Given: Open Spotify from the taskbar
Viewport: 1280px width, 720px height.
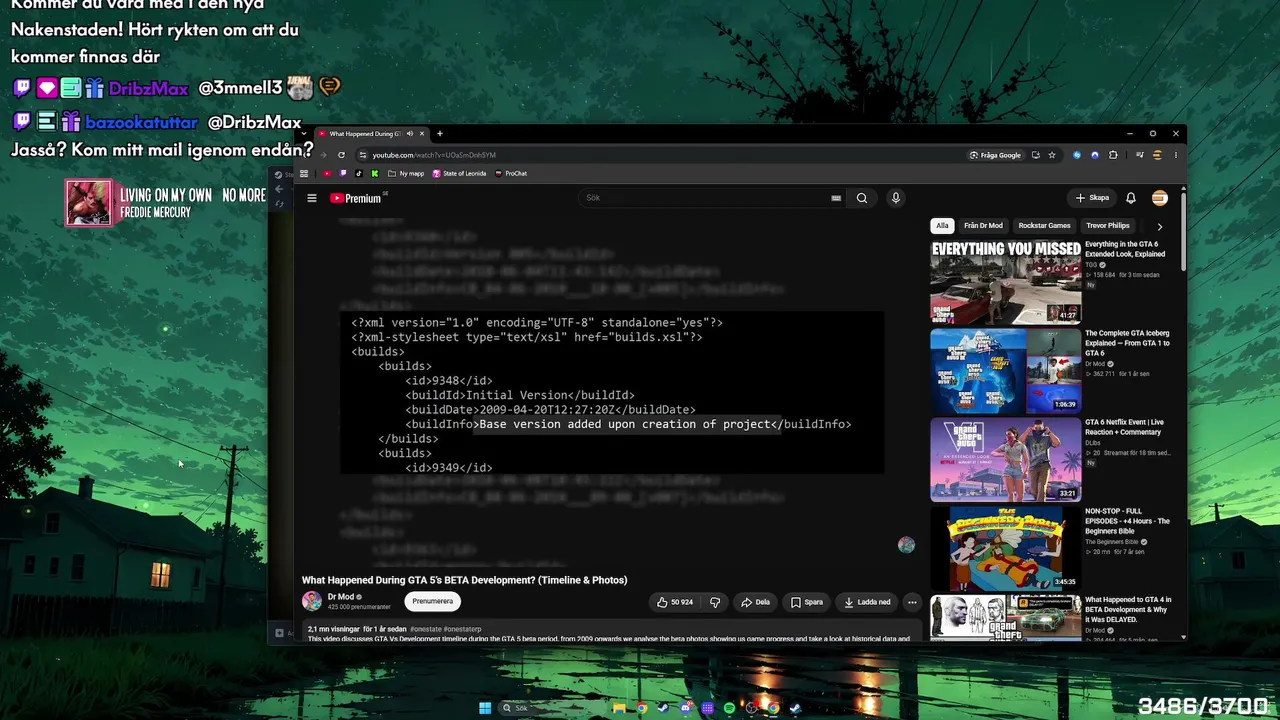Looking at the screenshot, I should point(729,708).
